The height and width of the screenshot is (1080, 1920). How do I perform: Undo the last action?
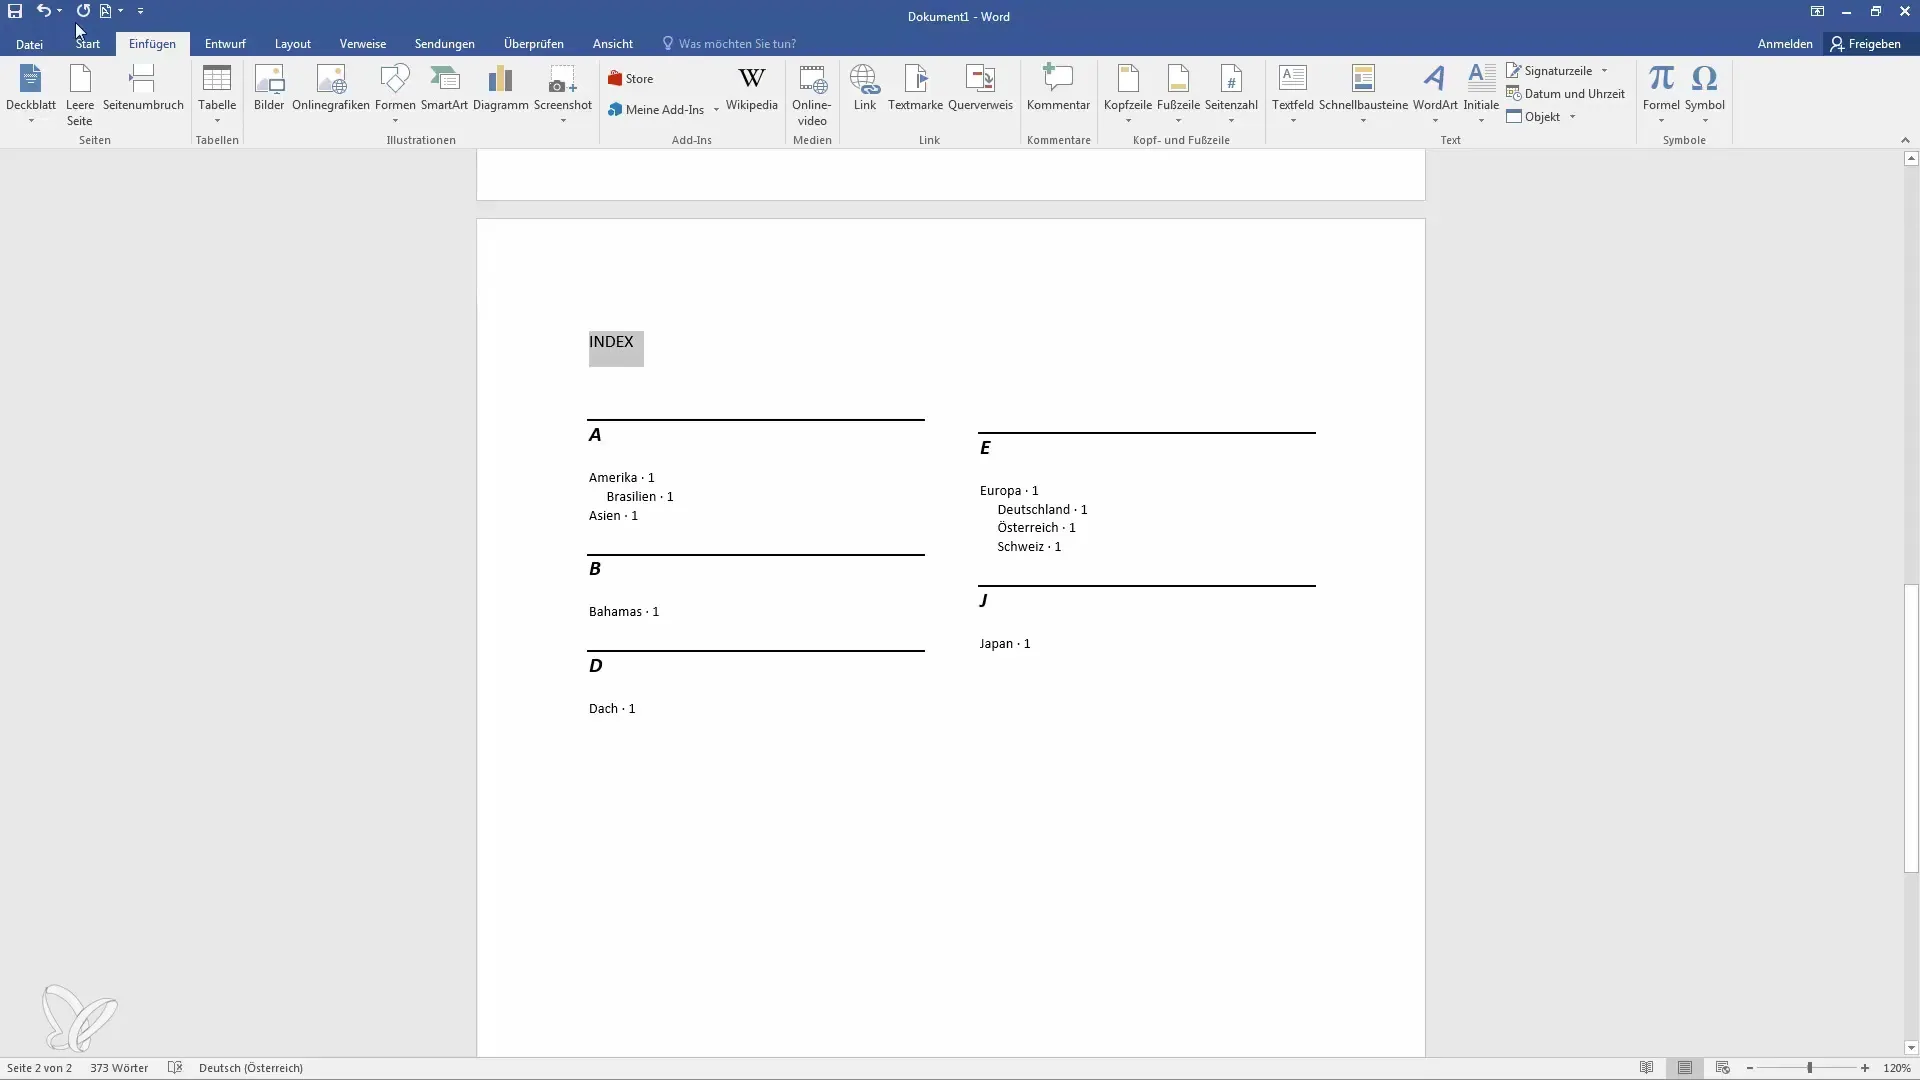43,11
